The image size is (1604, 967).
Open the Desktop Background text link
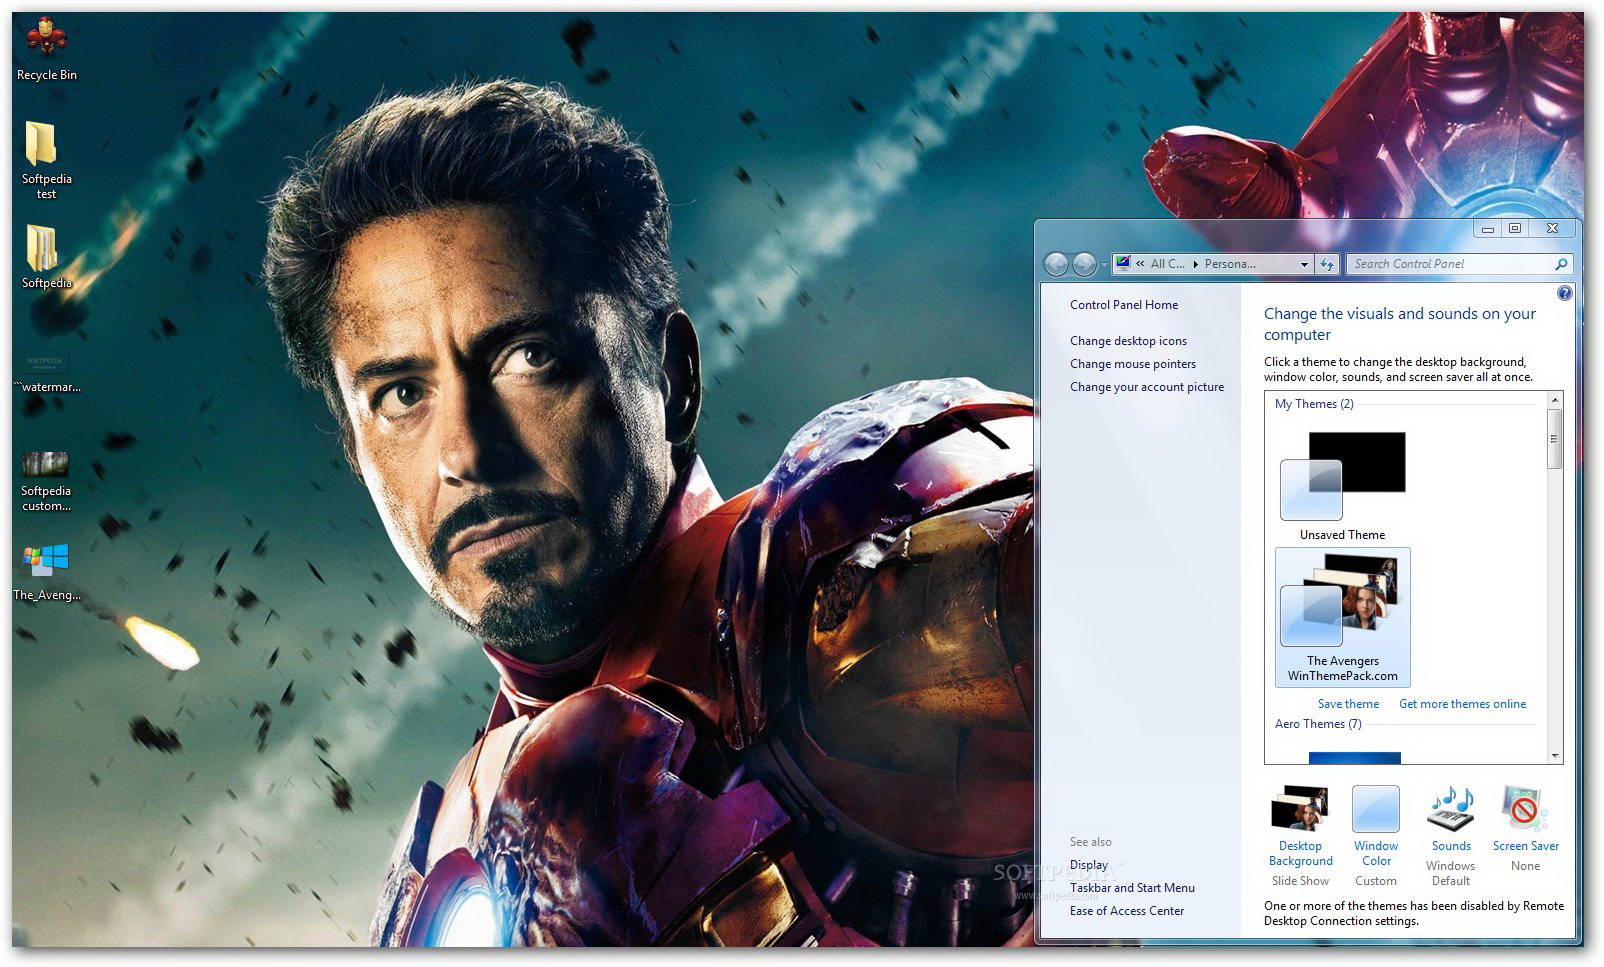(1300, 853)
